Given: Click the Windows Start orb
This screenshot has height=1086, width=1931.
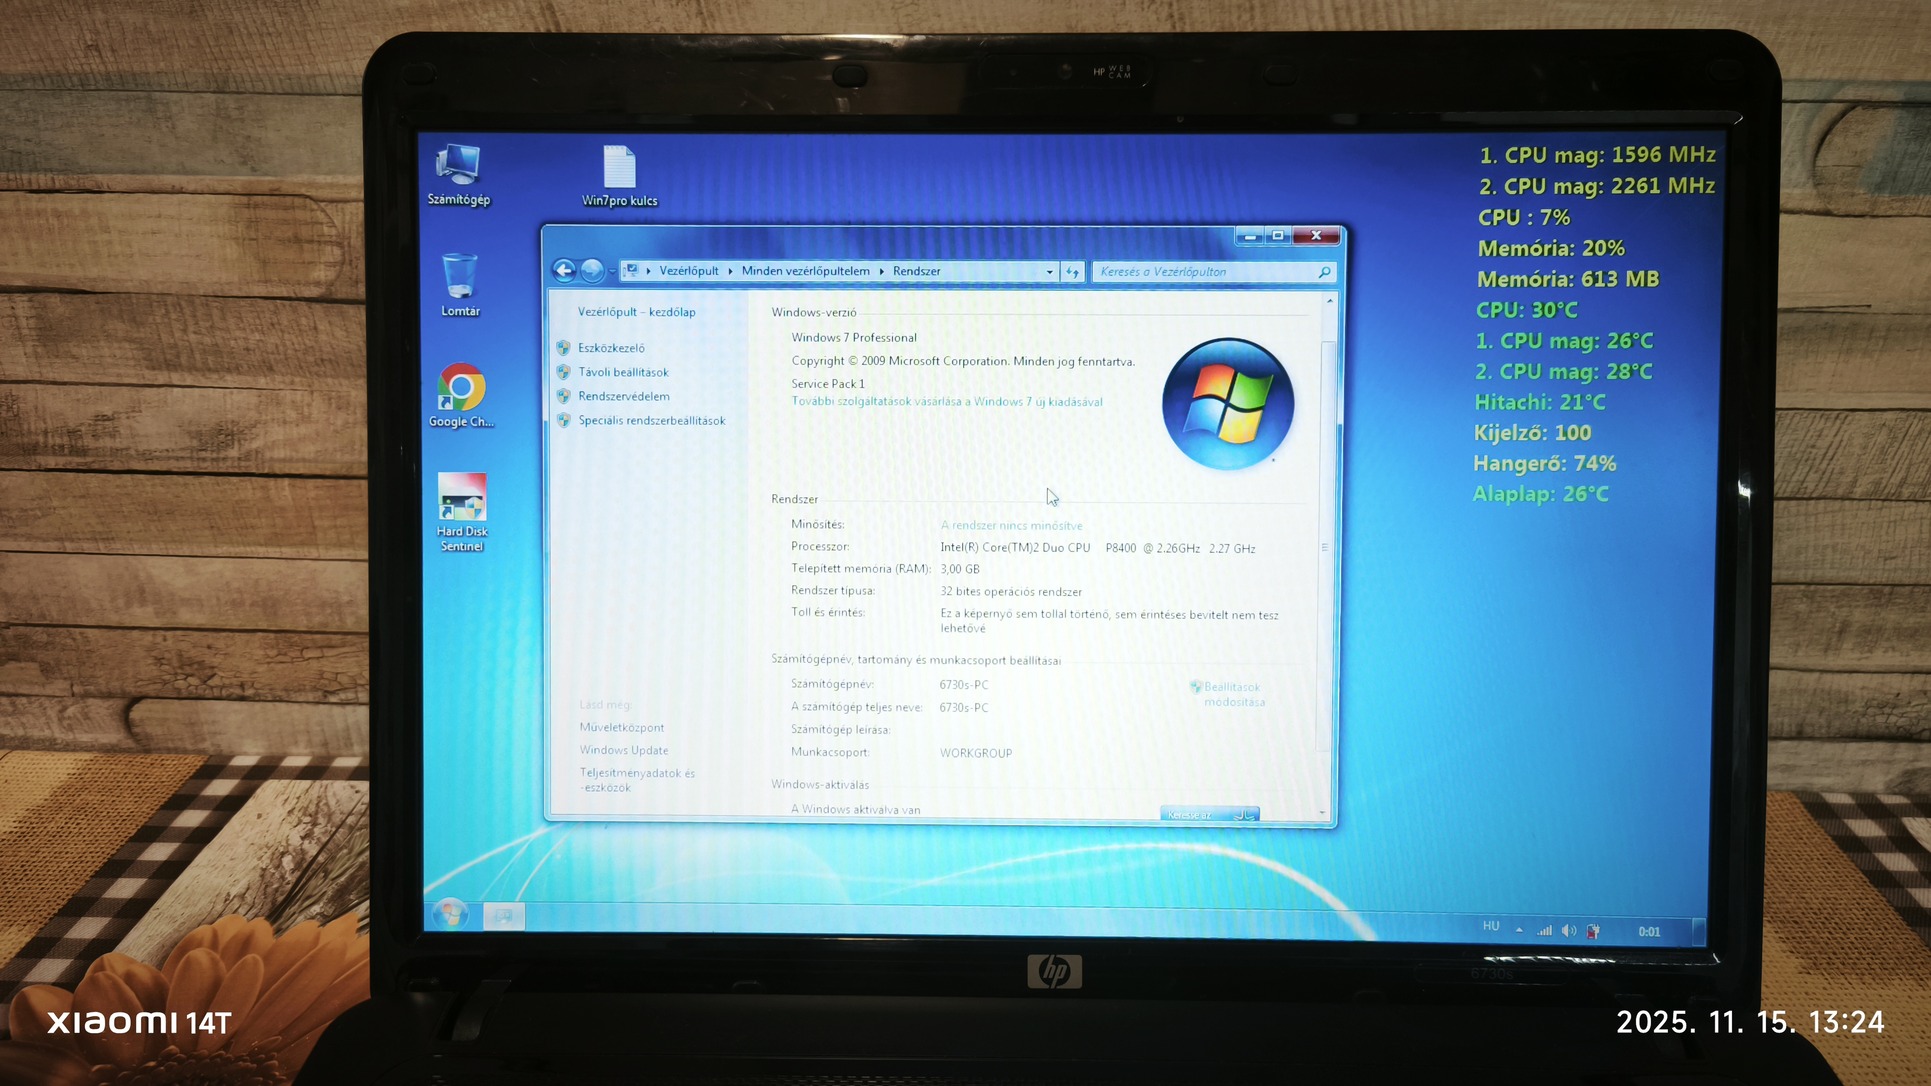Looking at the screenshot, I should 450,913.
